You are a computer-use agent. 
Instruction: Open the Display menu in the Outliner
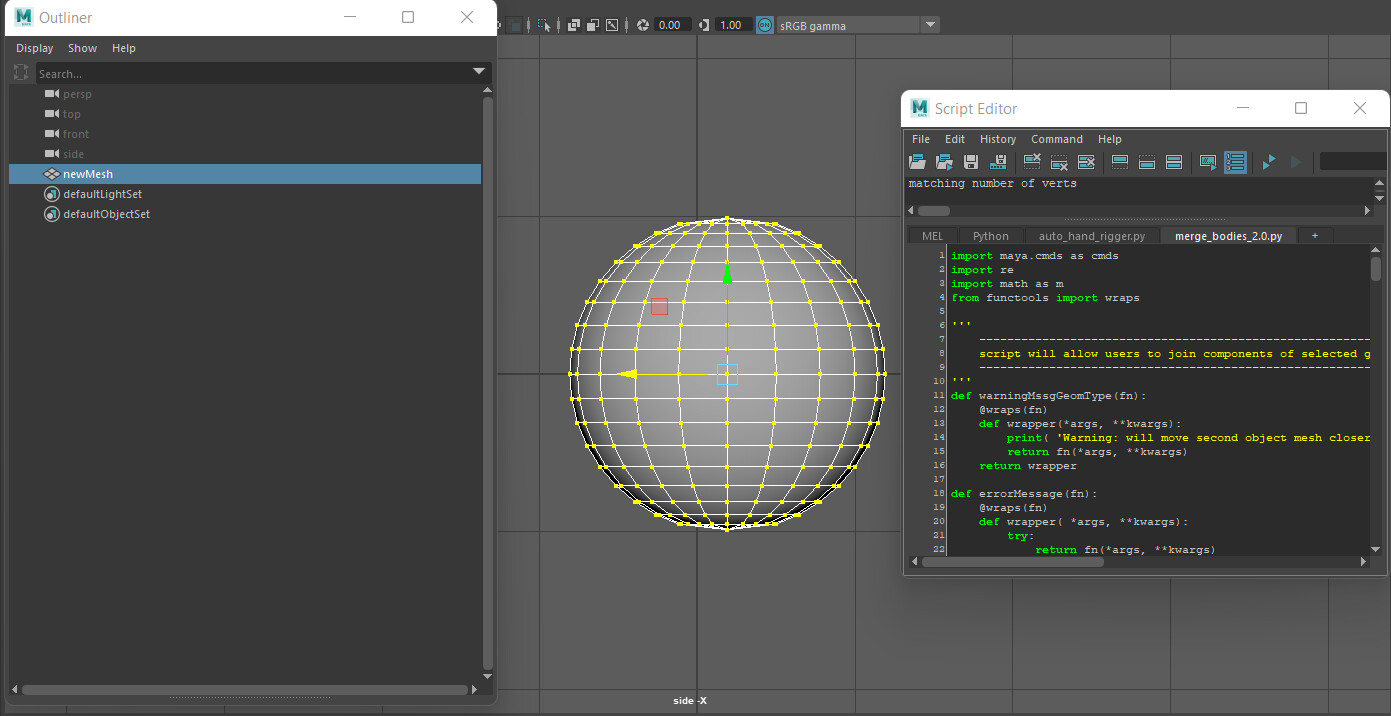coord(34,47)
